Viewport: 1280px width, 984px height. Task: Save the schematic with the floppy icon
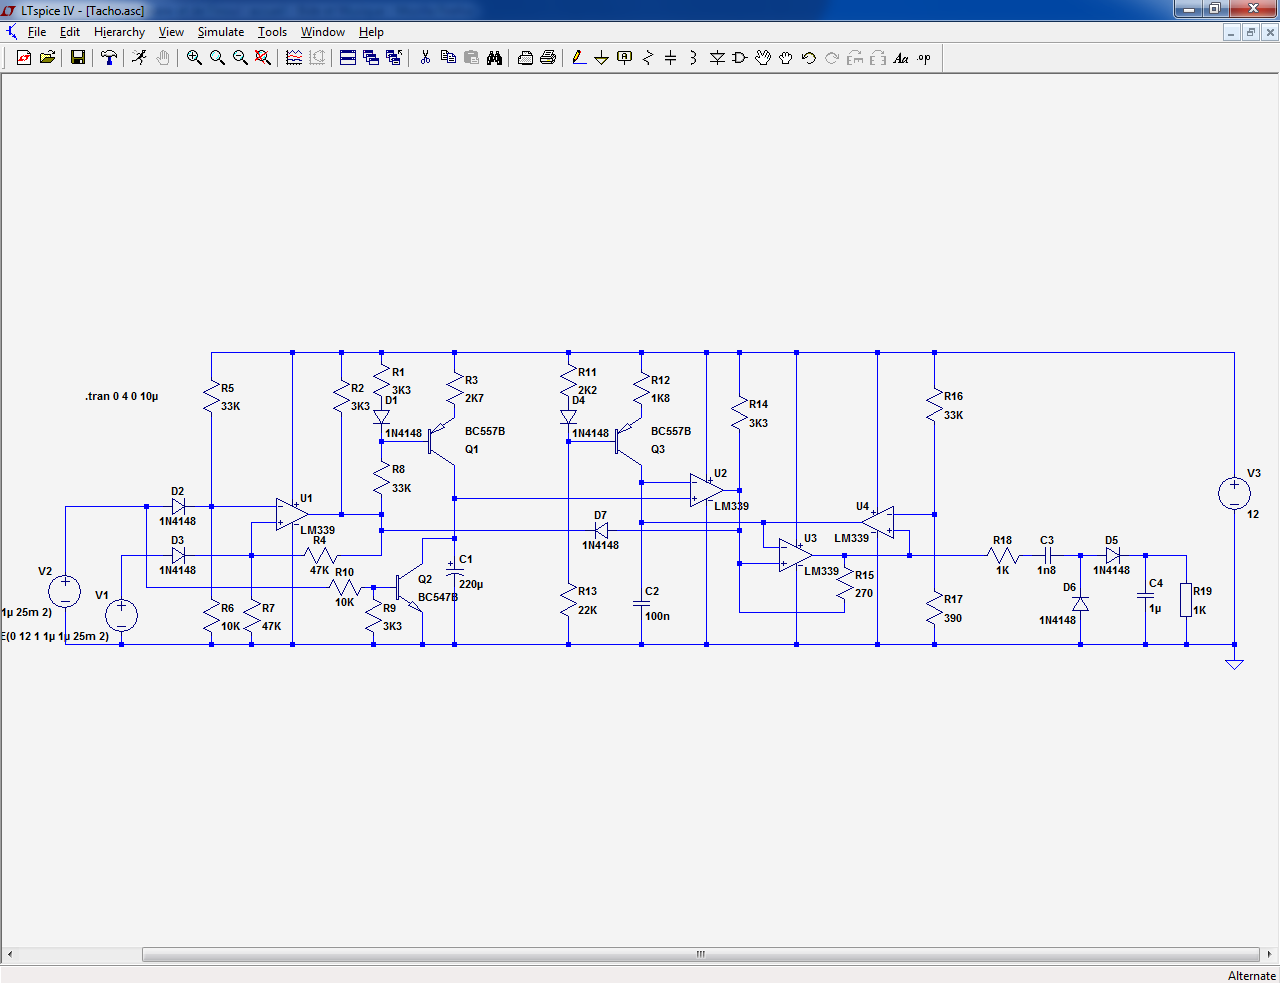(77, 58)
